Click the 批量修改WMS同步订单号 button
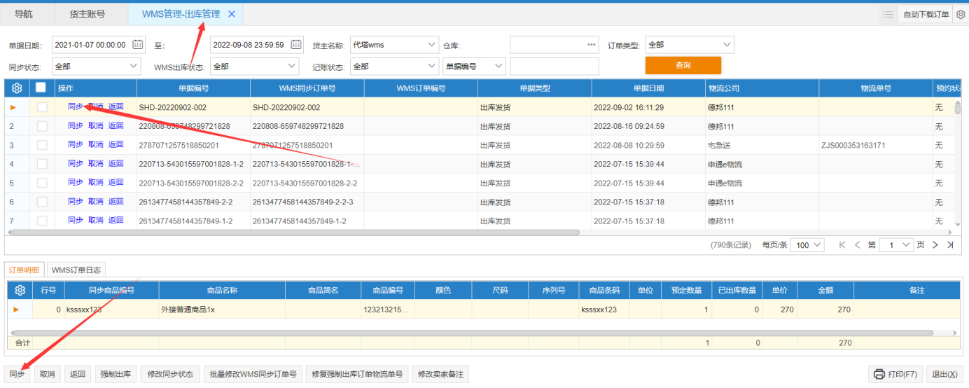969x388 pixels. click(252, 374)
